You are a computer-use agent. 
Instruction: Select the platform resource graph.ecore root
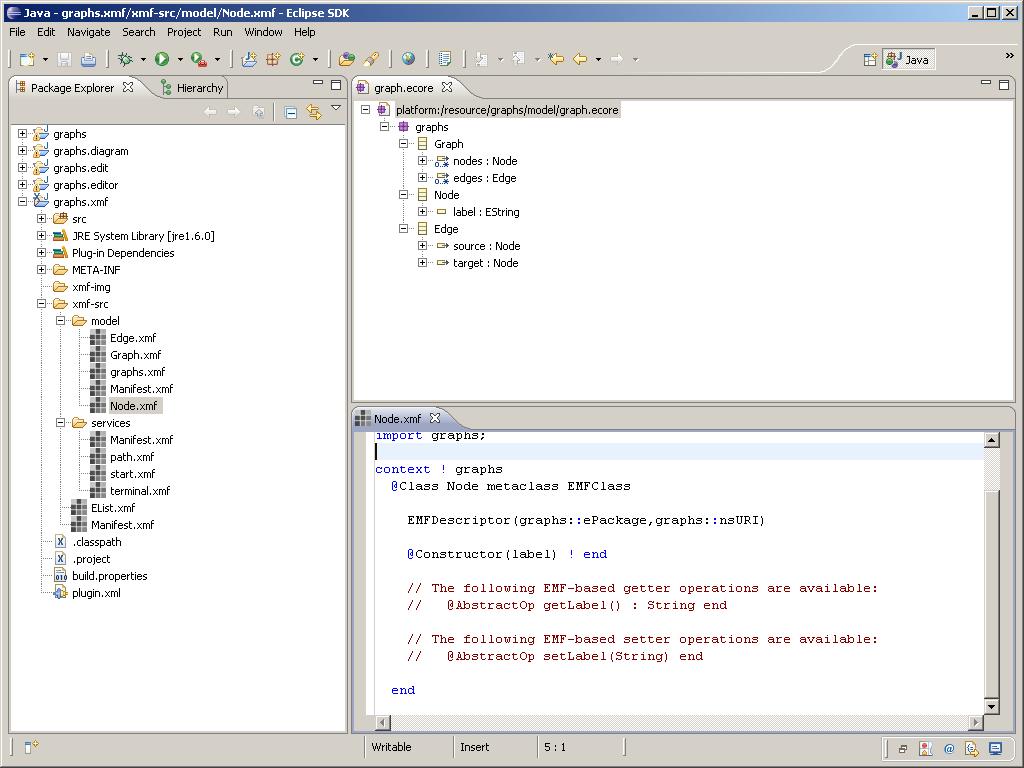(x=507, y=110)
